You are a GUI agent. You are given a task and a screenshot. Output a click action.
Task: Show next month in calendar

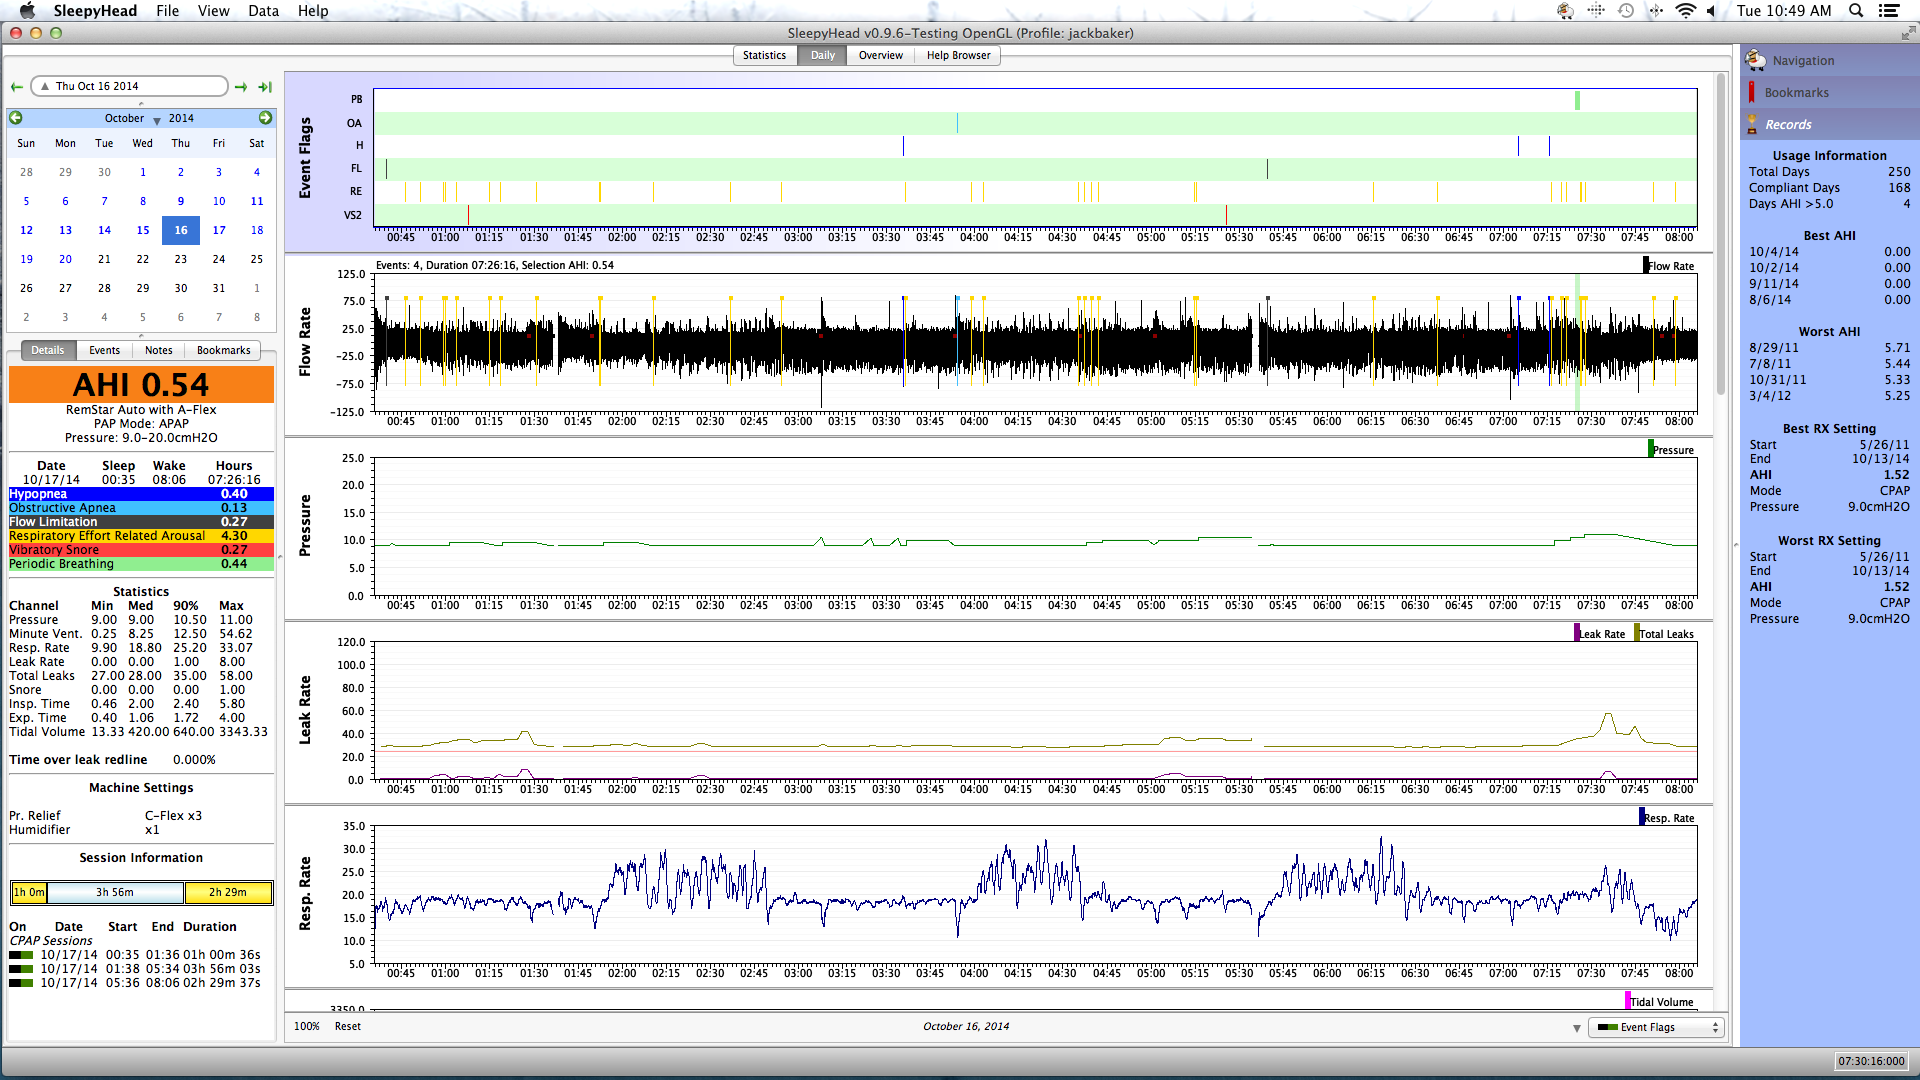click(265, 118)
